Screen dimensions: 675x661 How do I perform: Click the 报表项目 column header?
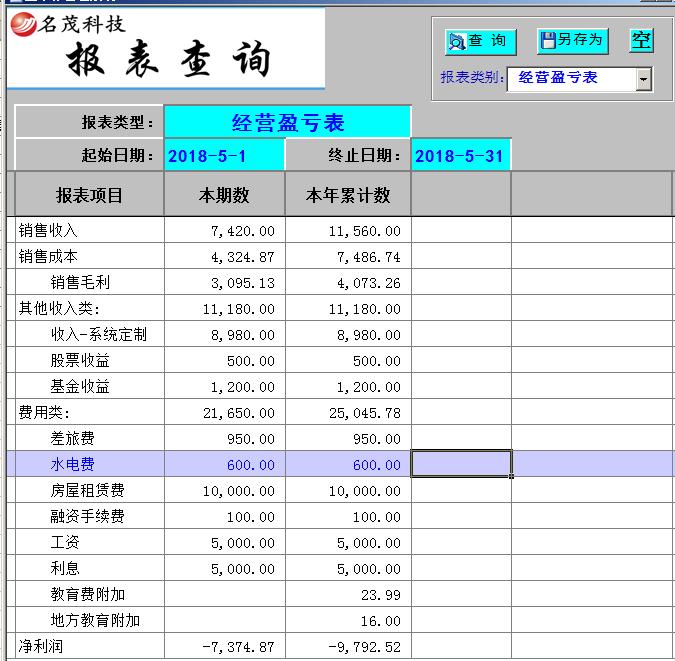coord(89,195)
